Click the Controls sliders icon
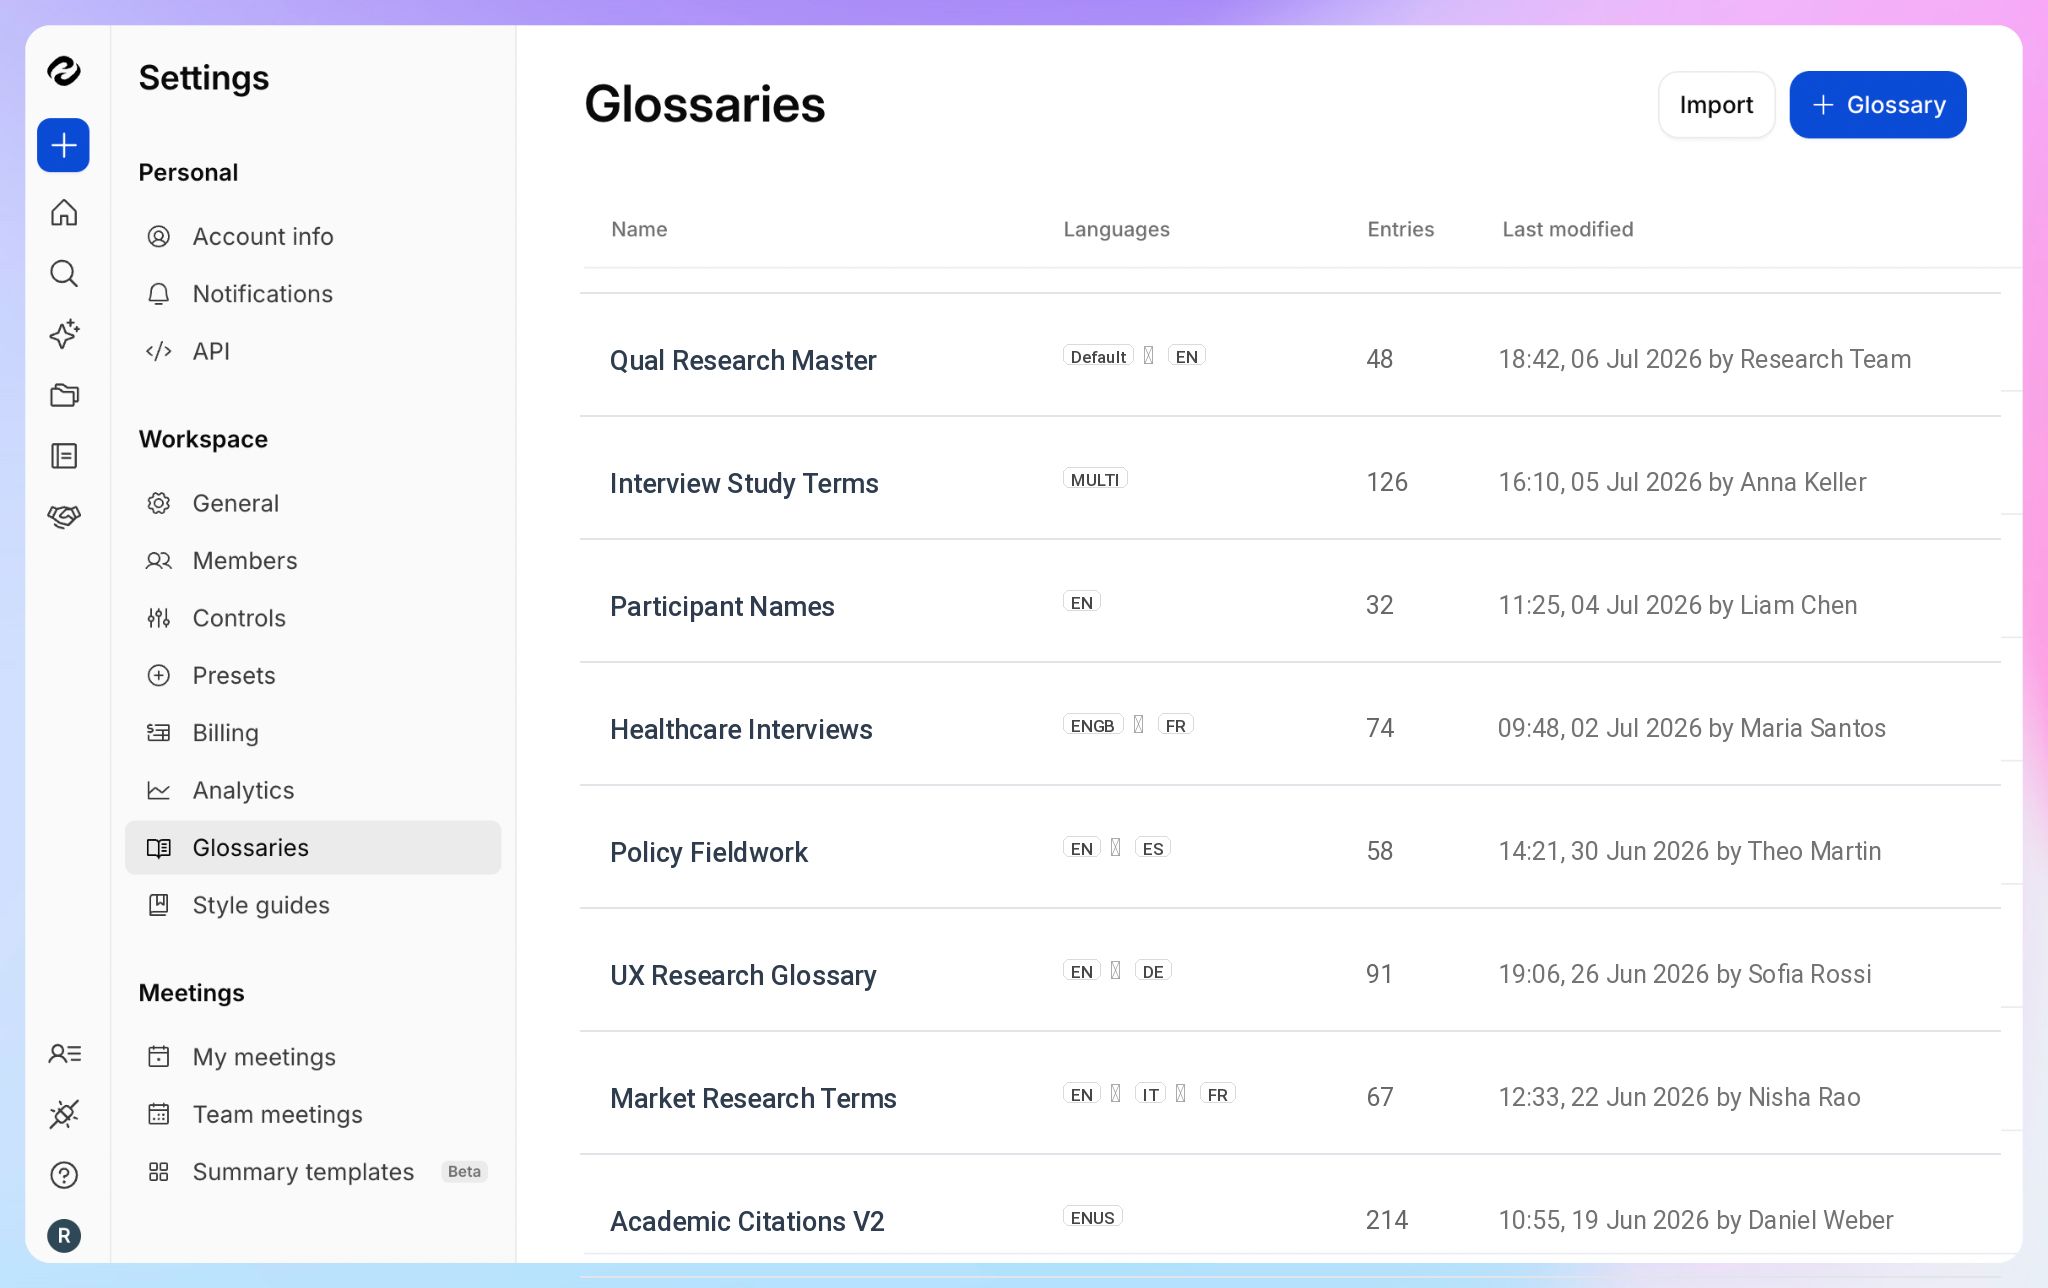This screenshot has width=2048, height=1288. click(159, 618)
